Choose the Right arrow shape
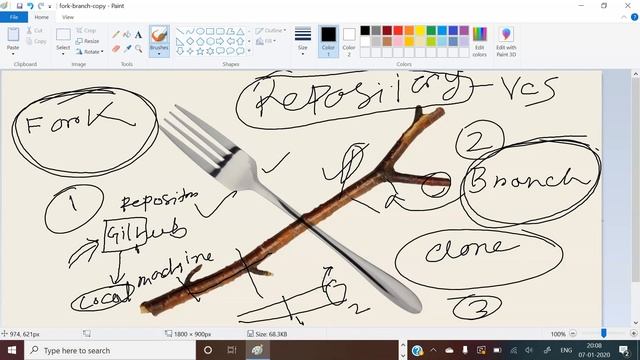640x360 pixels. [220, 41]
